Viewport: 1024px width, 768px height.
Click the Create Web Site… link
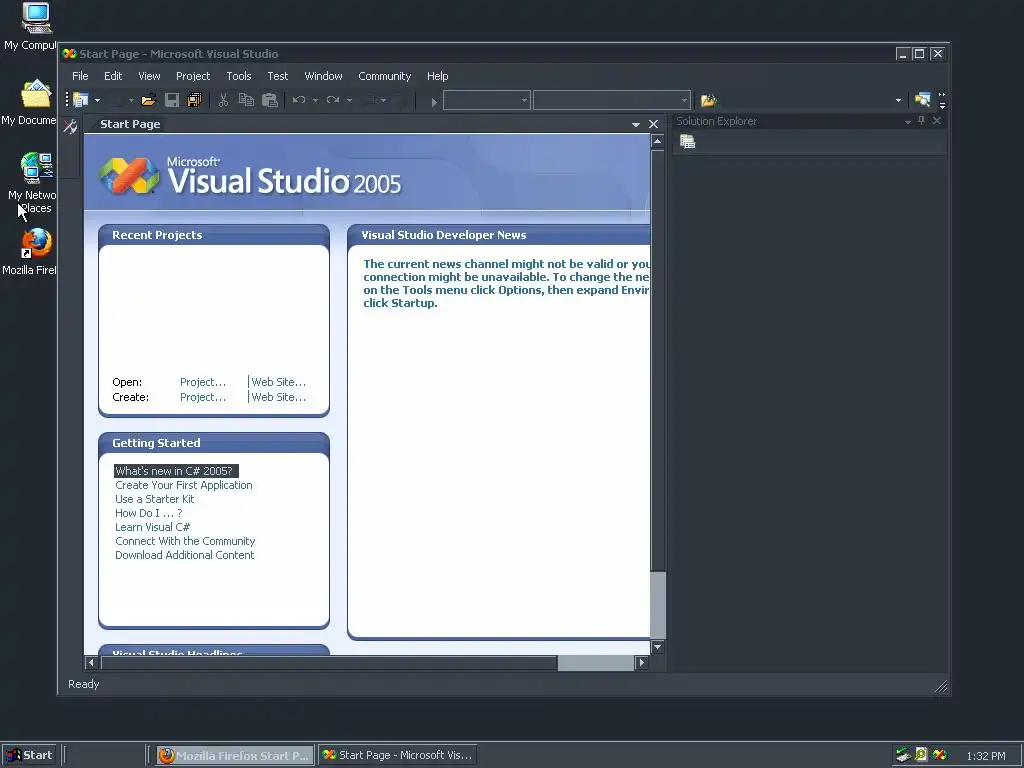[x=279, y=397]
